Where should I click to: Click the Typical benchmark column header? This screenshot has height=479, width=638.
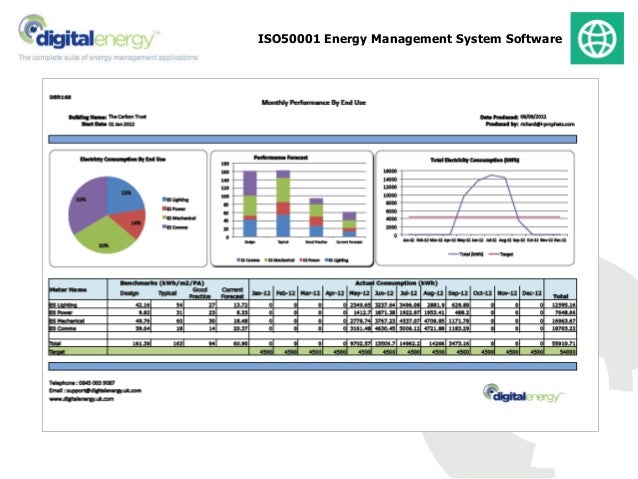point(167,293)
